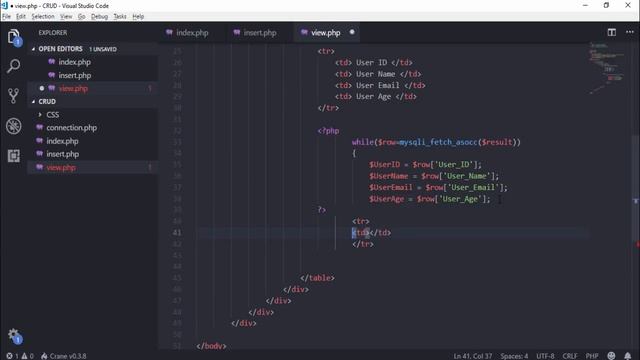Click VS Code logo in title bar
The height and width of the screenshot is (360, 640).
click(5, 5)
